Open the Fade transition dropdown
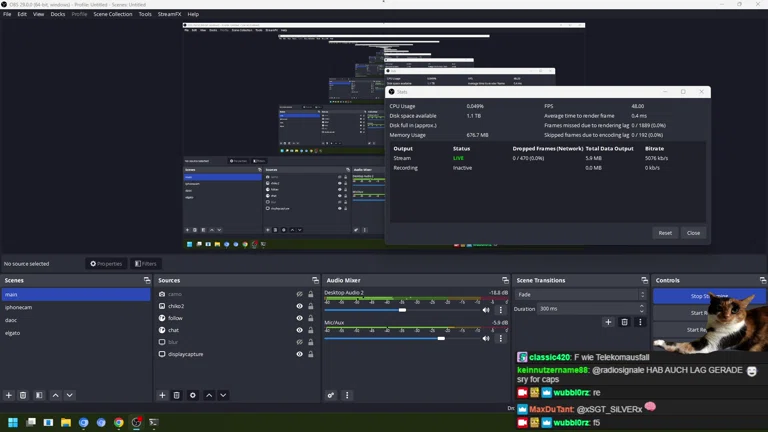This screenshot has height=432, width=768. pos(580,295)
